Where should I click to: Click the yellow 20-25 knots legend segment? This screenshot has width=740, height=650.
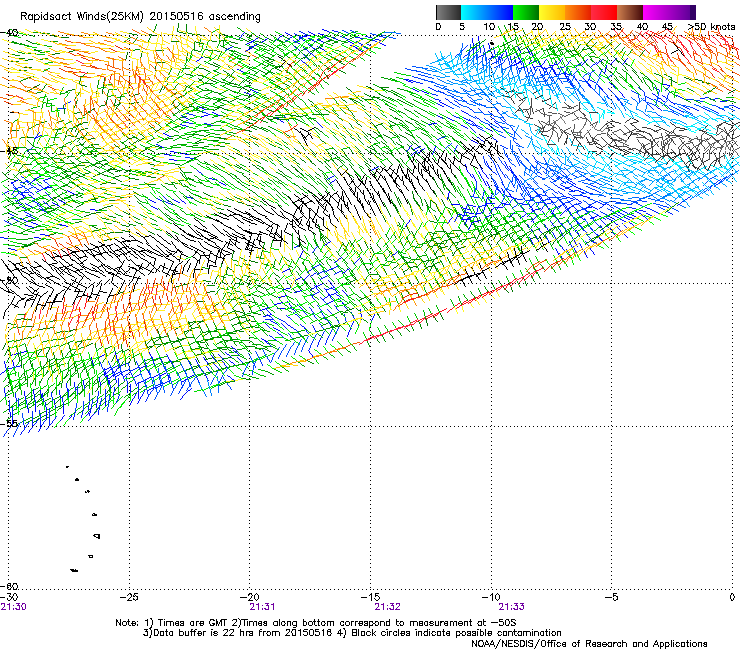pos(551,12)
